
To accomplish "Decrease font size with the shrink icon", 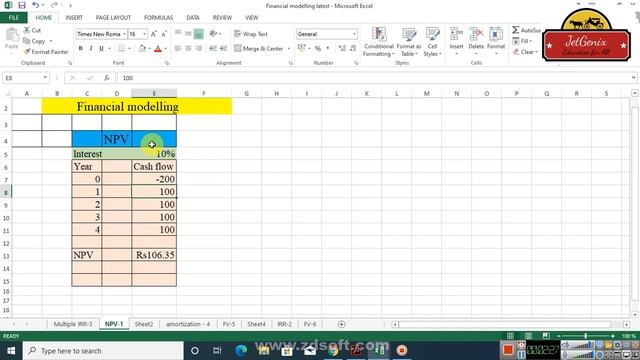I will point(164,34).
